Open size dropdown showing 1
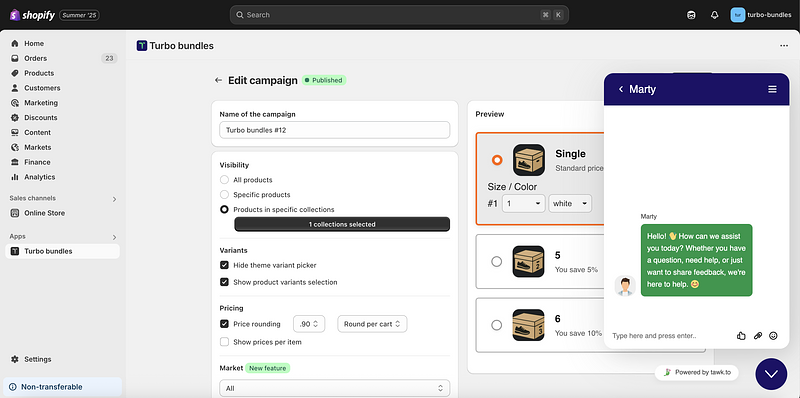This screenshot has height=398, width=800. point(523,204)
